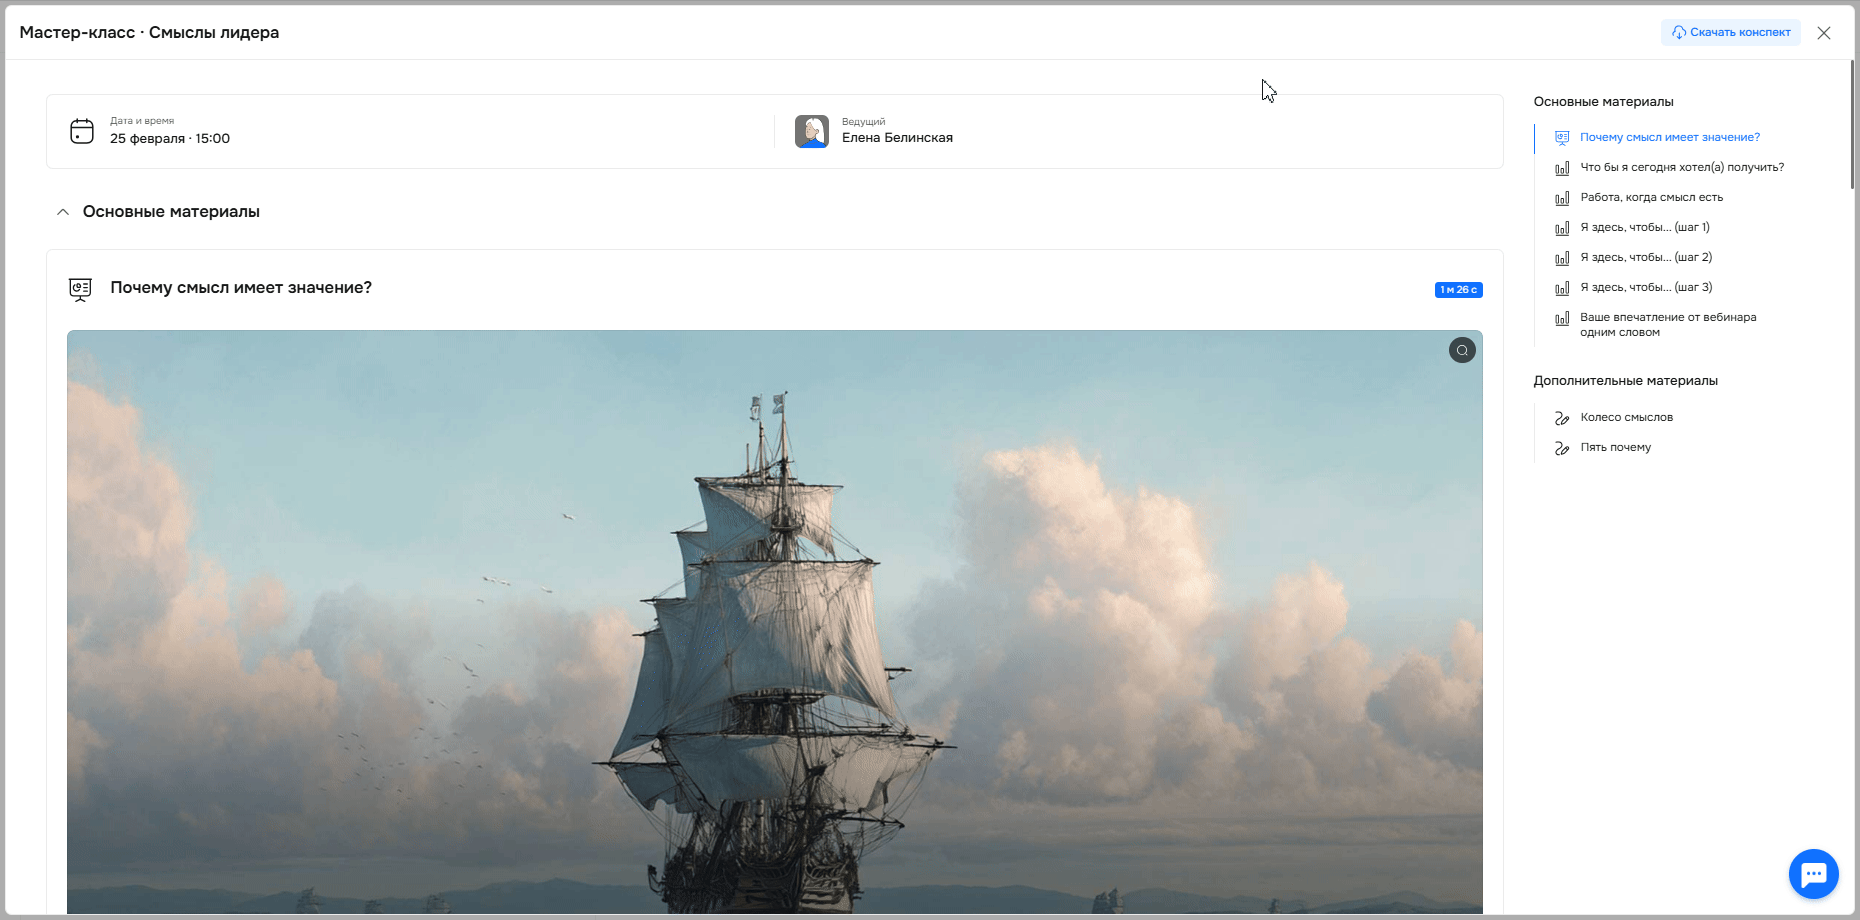Screen dimensions: 1860x920
Task: Click the poll icon for Работа, когда смысл есть
Action: click(1562, 198)
